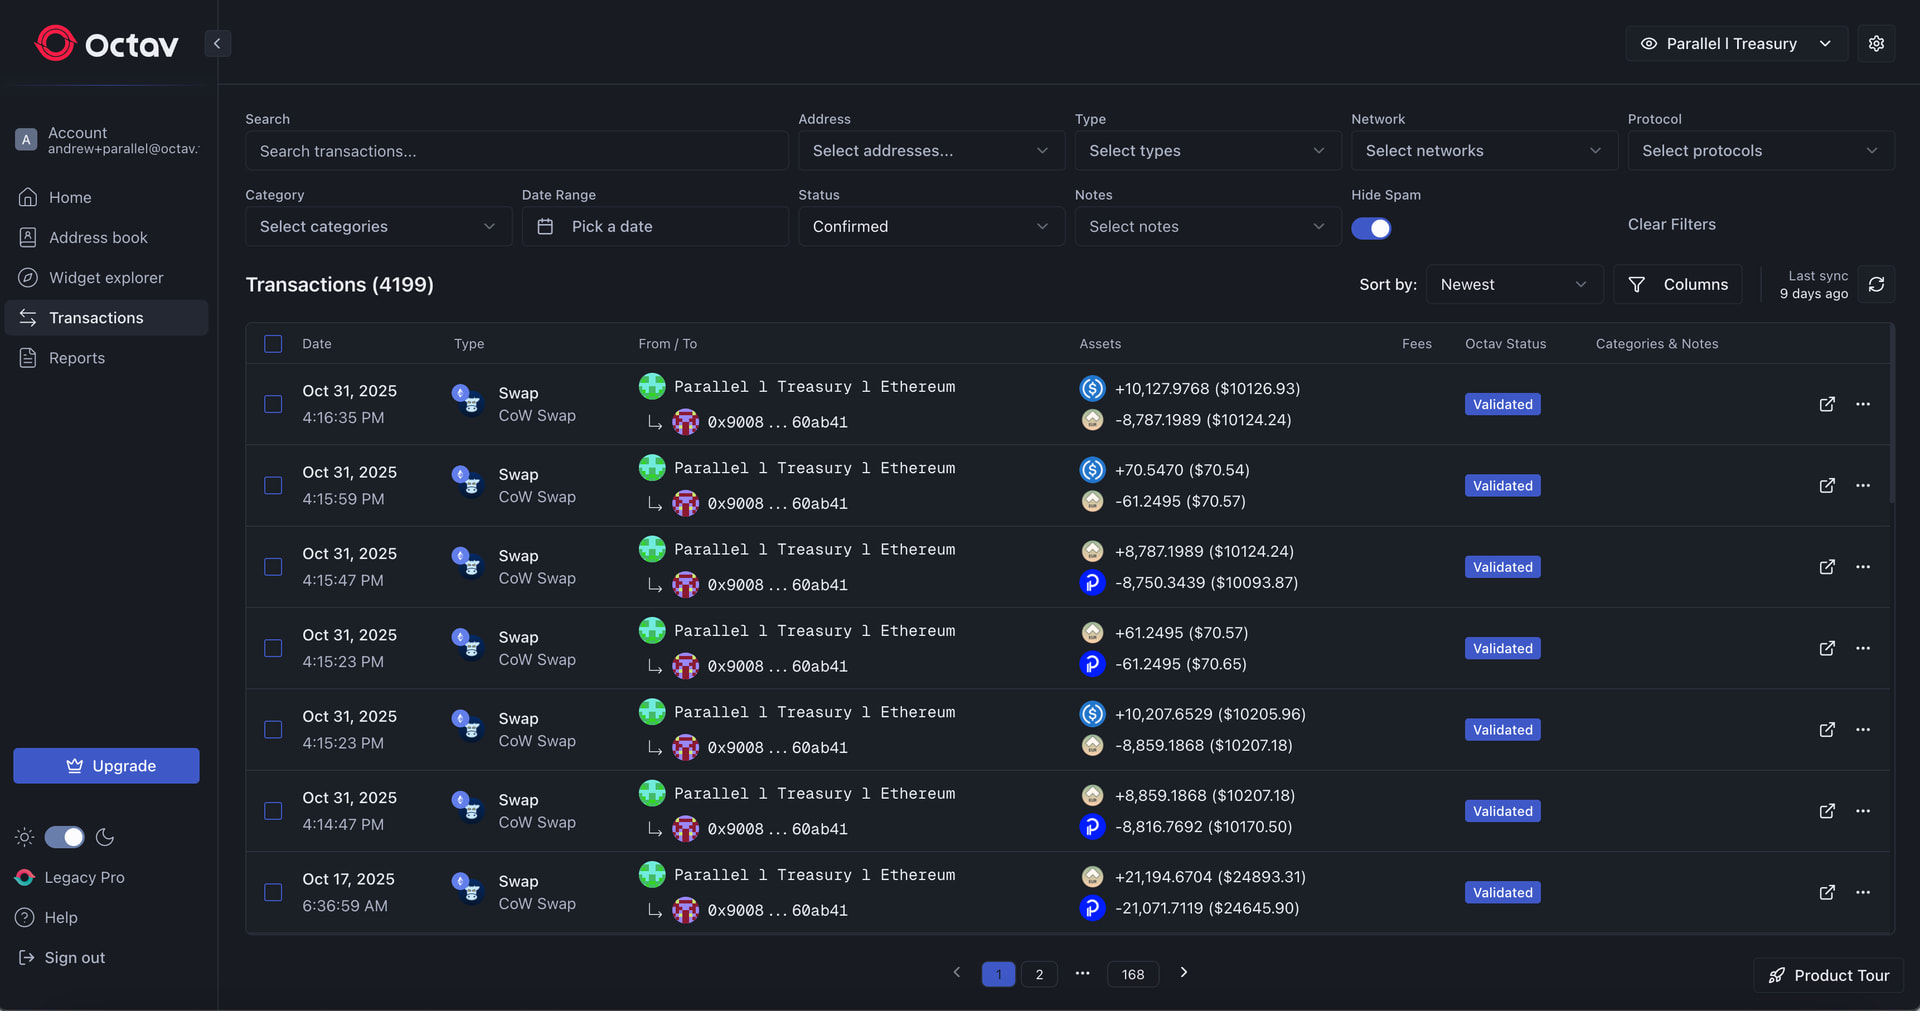This screenshot has width=1920, height=1011.
Task: Open the Select networks dropdown
Action: 1484,151
